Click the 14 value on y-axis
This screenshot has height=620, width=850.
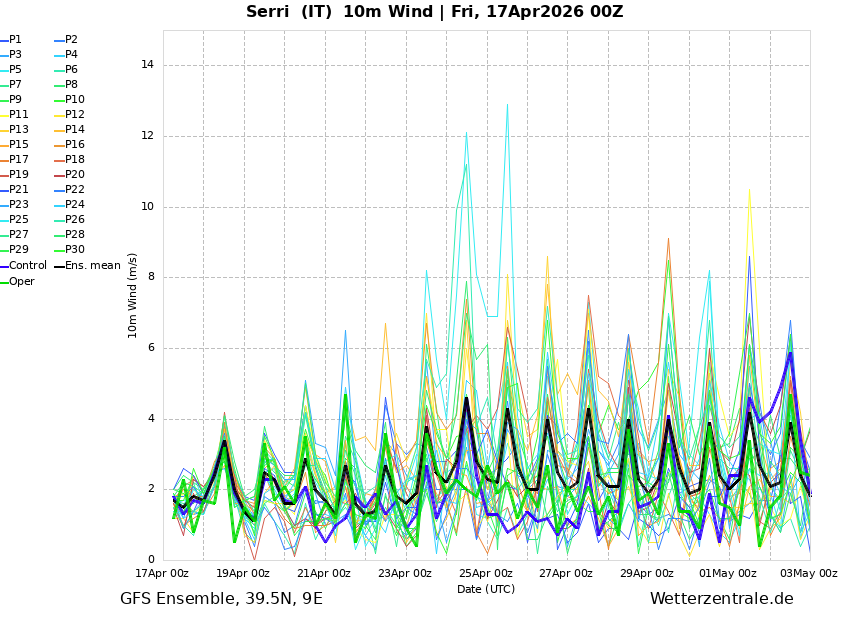pos(147,65)
